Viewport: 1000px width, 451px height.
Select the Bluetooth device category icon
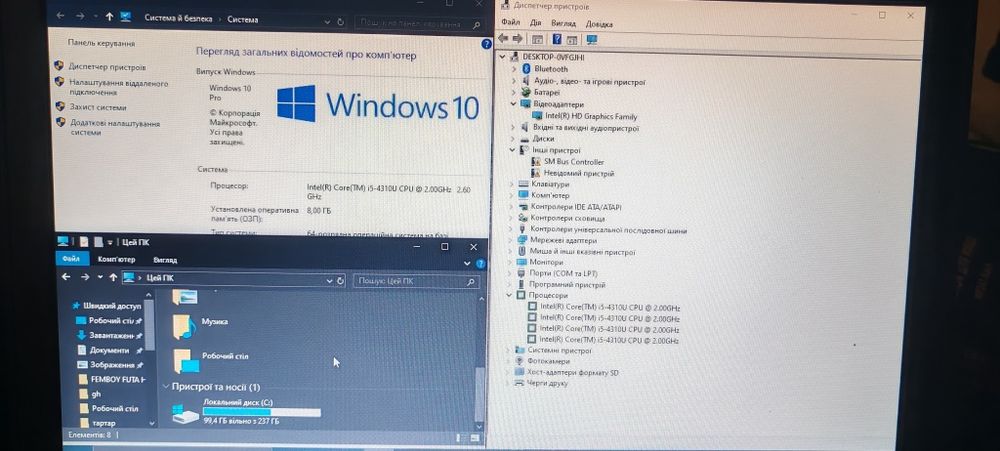(x=527, y=69)
